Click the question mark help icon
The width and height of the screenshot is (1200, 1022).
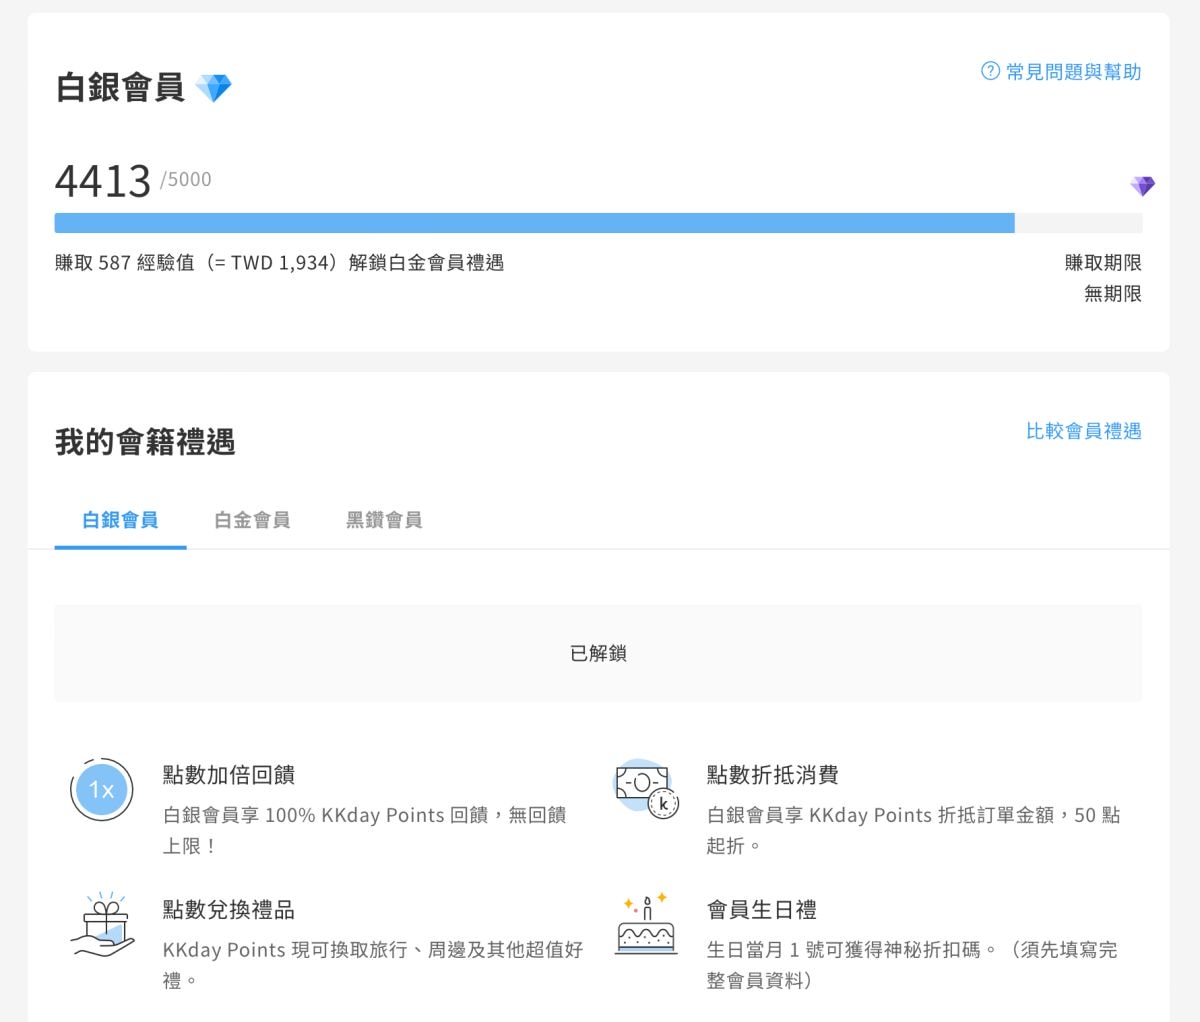(x=990, y=71)
